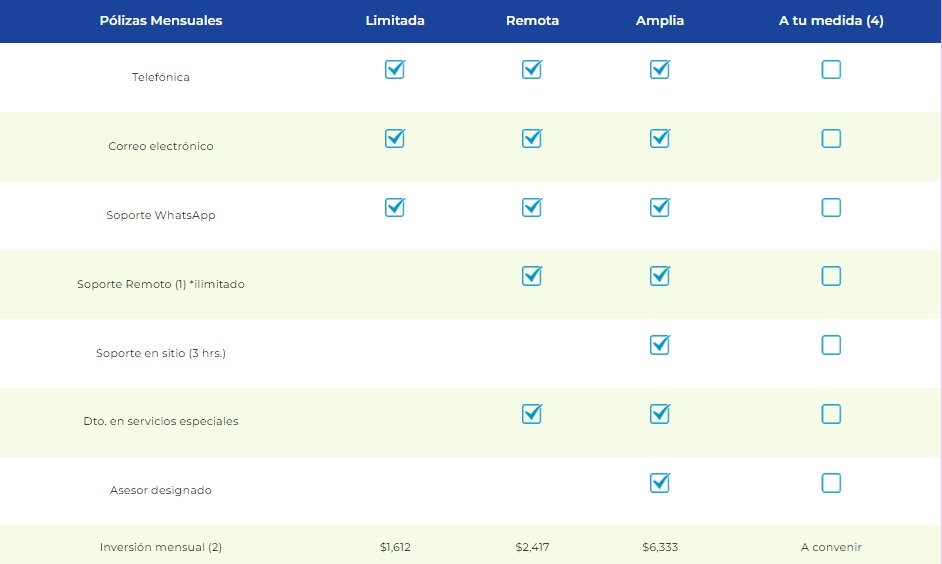Toggle Correo electrónico checkbox under Amplia

[x=660, y=139]
